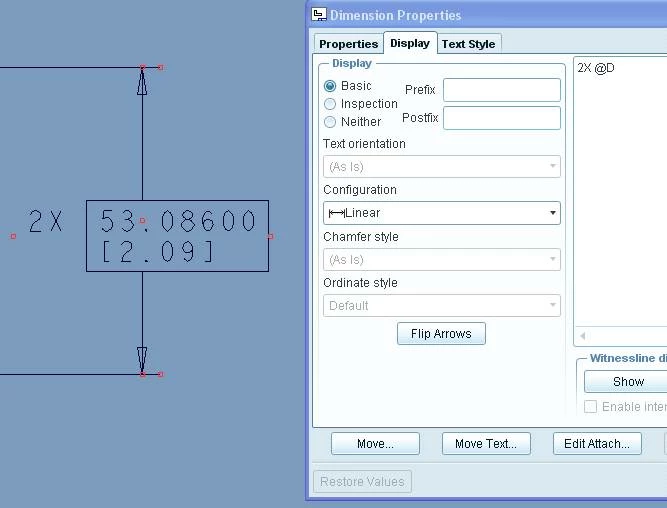This screenshot has height=508, width=667.
Task: Click the text area's left scroll arrow
Action: 582,336
